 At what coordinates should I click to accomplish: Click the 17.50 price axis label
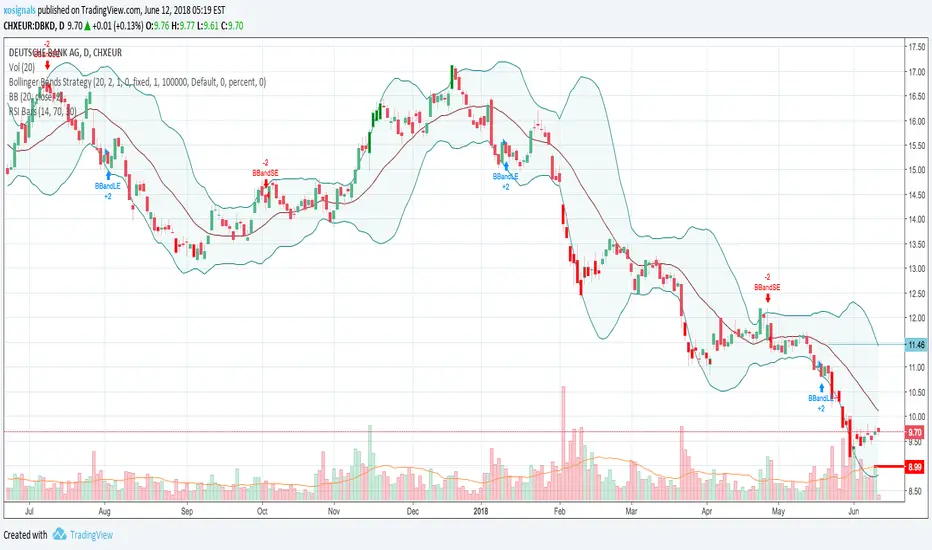tap(917, 47)
